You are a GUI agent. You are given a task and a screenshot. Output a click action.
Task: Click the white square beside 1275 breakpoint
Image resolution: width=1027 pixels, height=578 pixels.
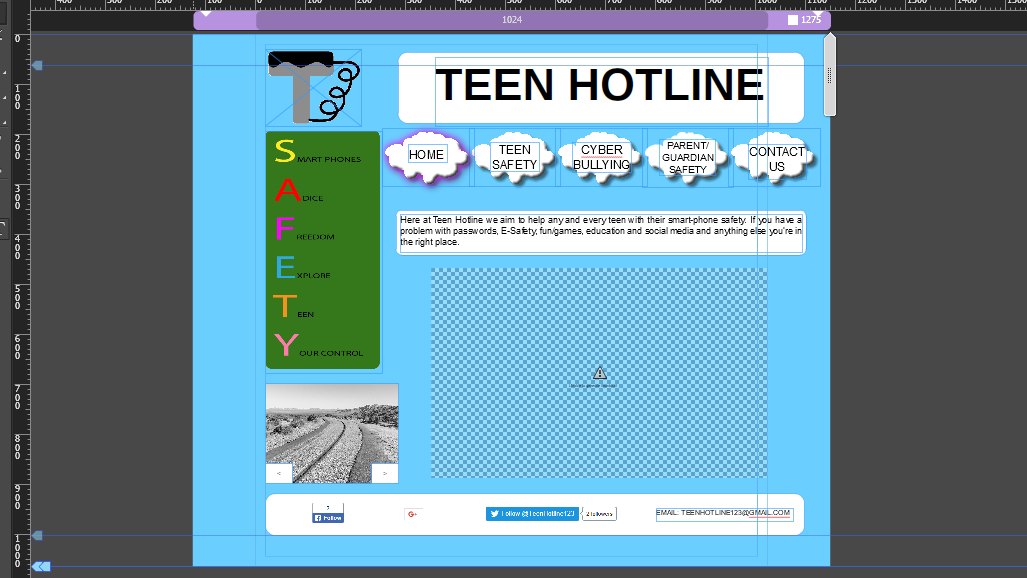pos(793,20)
